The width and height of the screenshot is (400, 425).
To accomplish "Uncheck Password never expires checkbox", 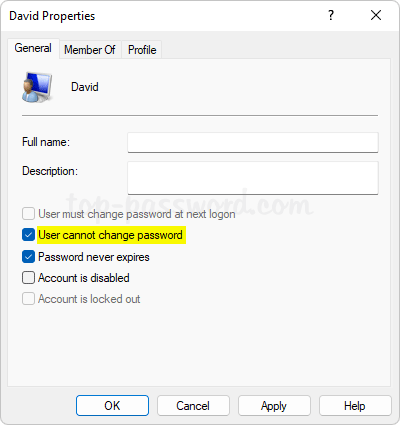I will (x=28, y=257).
